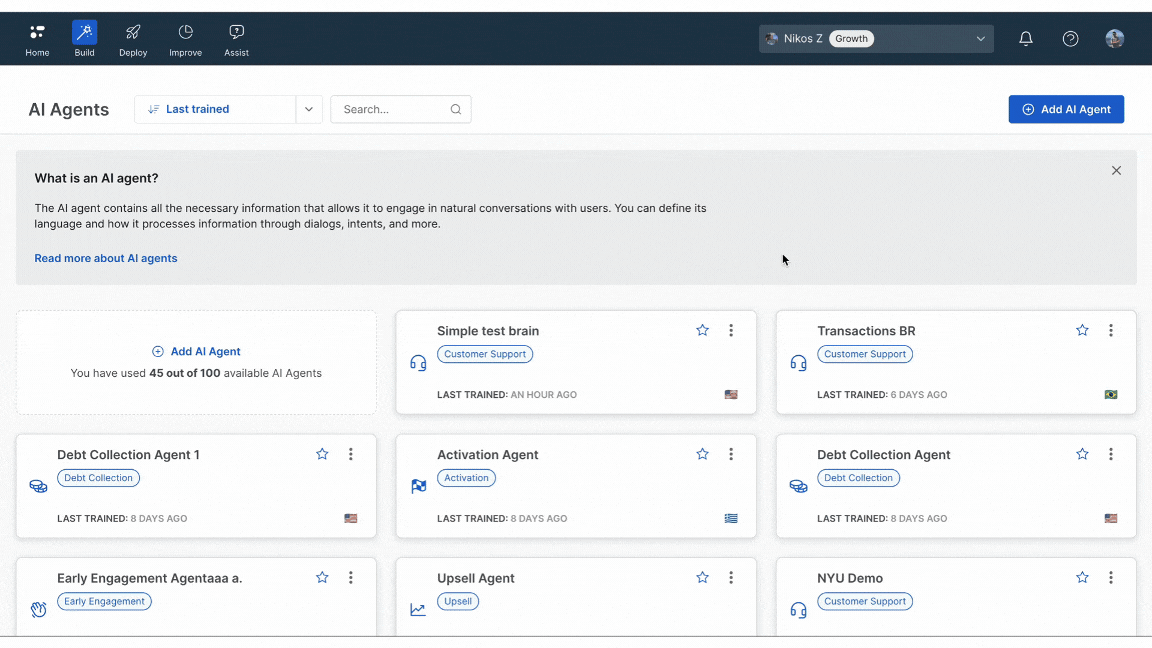This screenshot has height=648, width=1152.
Task: Click the Home navigation icon
Action: pyautogui.click(x=37, y=40)
